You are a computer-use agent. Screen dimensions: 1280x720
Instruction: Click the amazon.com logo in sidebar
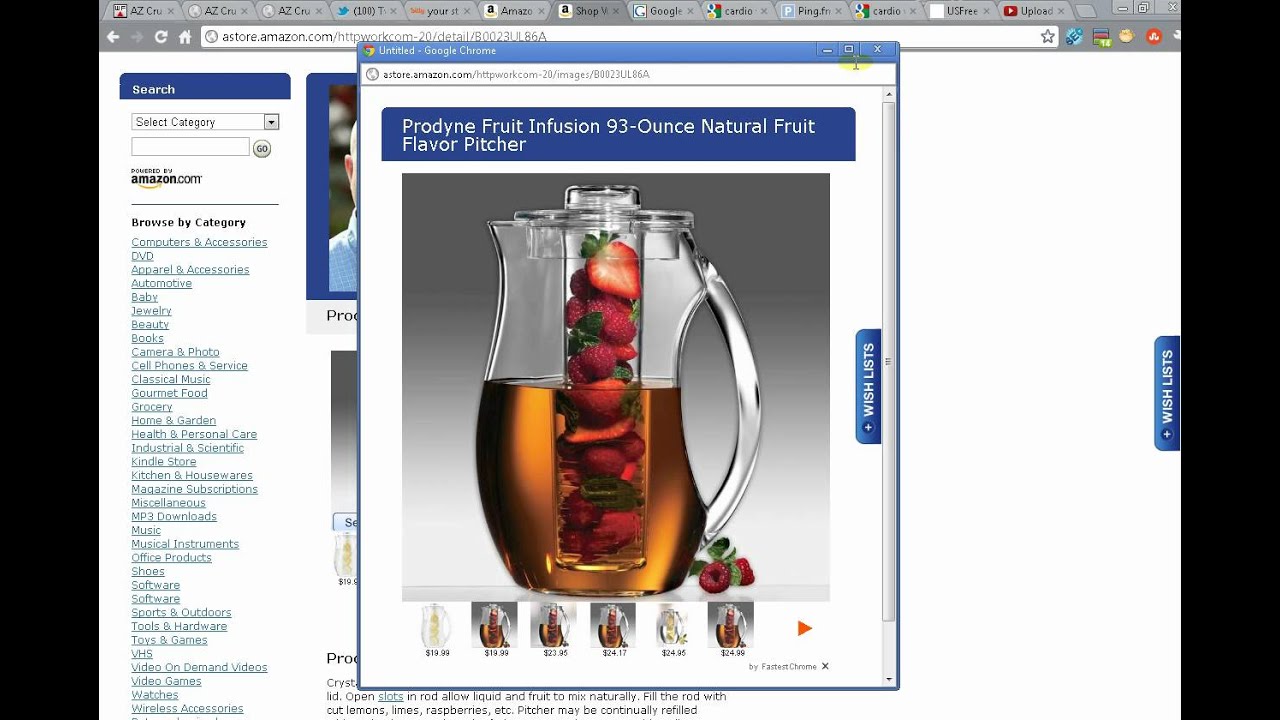coord(166,179)
